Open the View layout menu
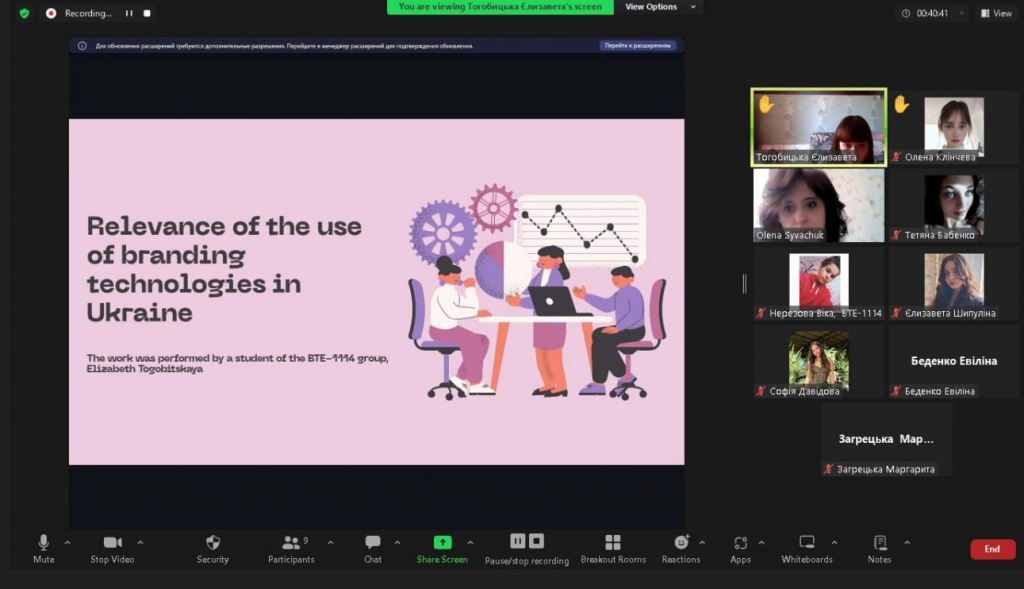The image size is (1024, 589). (995, 13)
